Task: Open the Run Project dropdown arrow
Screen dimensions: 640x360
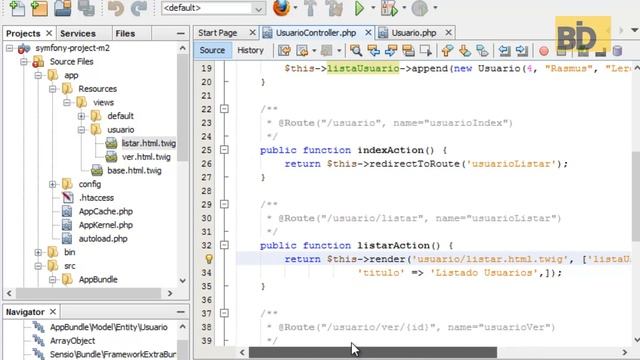Action: pos(373,8)
